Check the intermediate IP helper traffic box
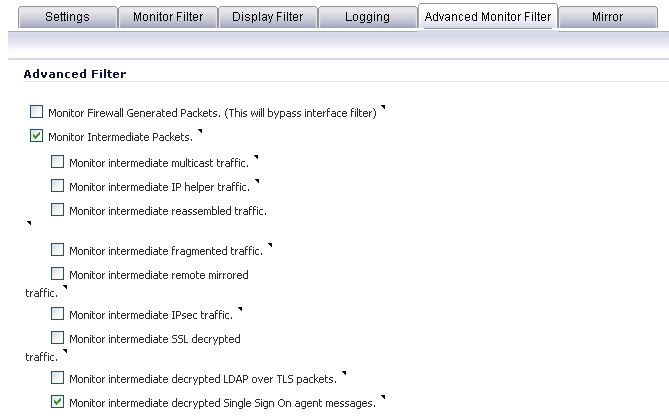Screen dimensions: 669x419 (58, 186)
